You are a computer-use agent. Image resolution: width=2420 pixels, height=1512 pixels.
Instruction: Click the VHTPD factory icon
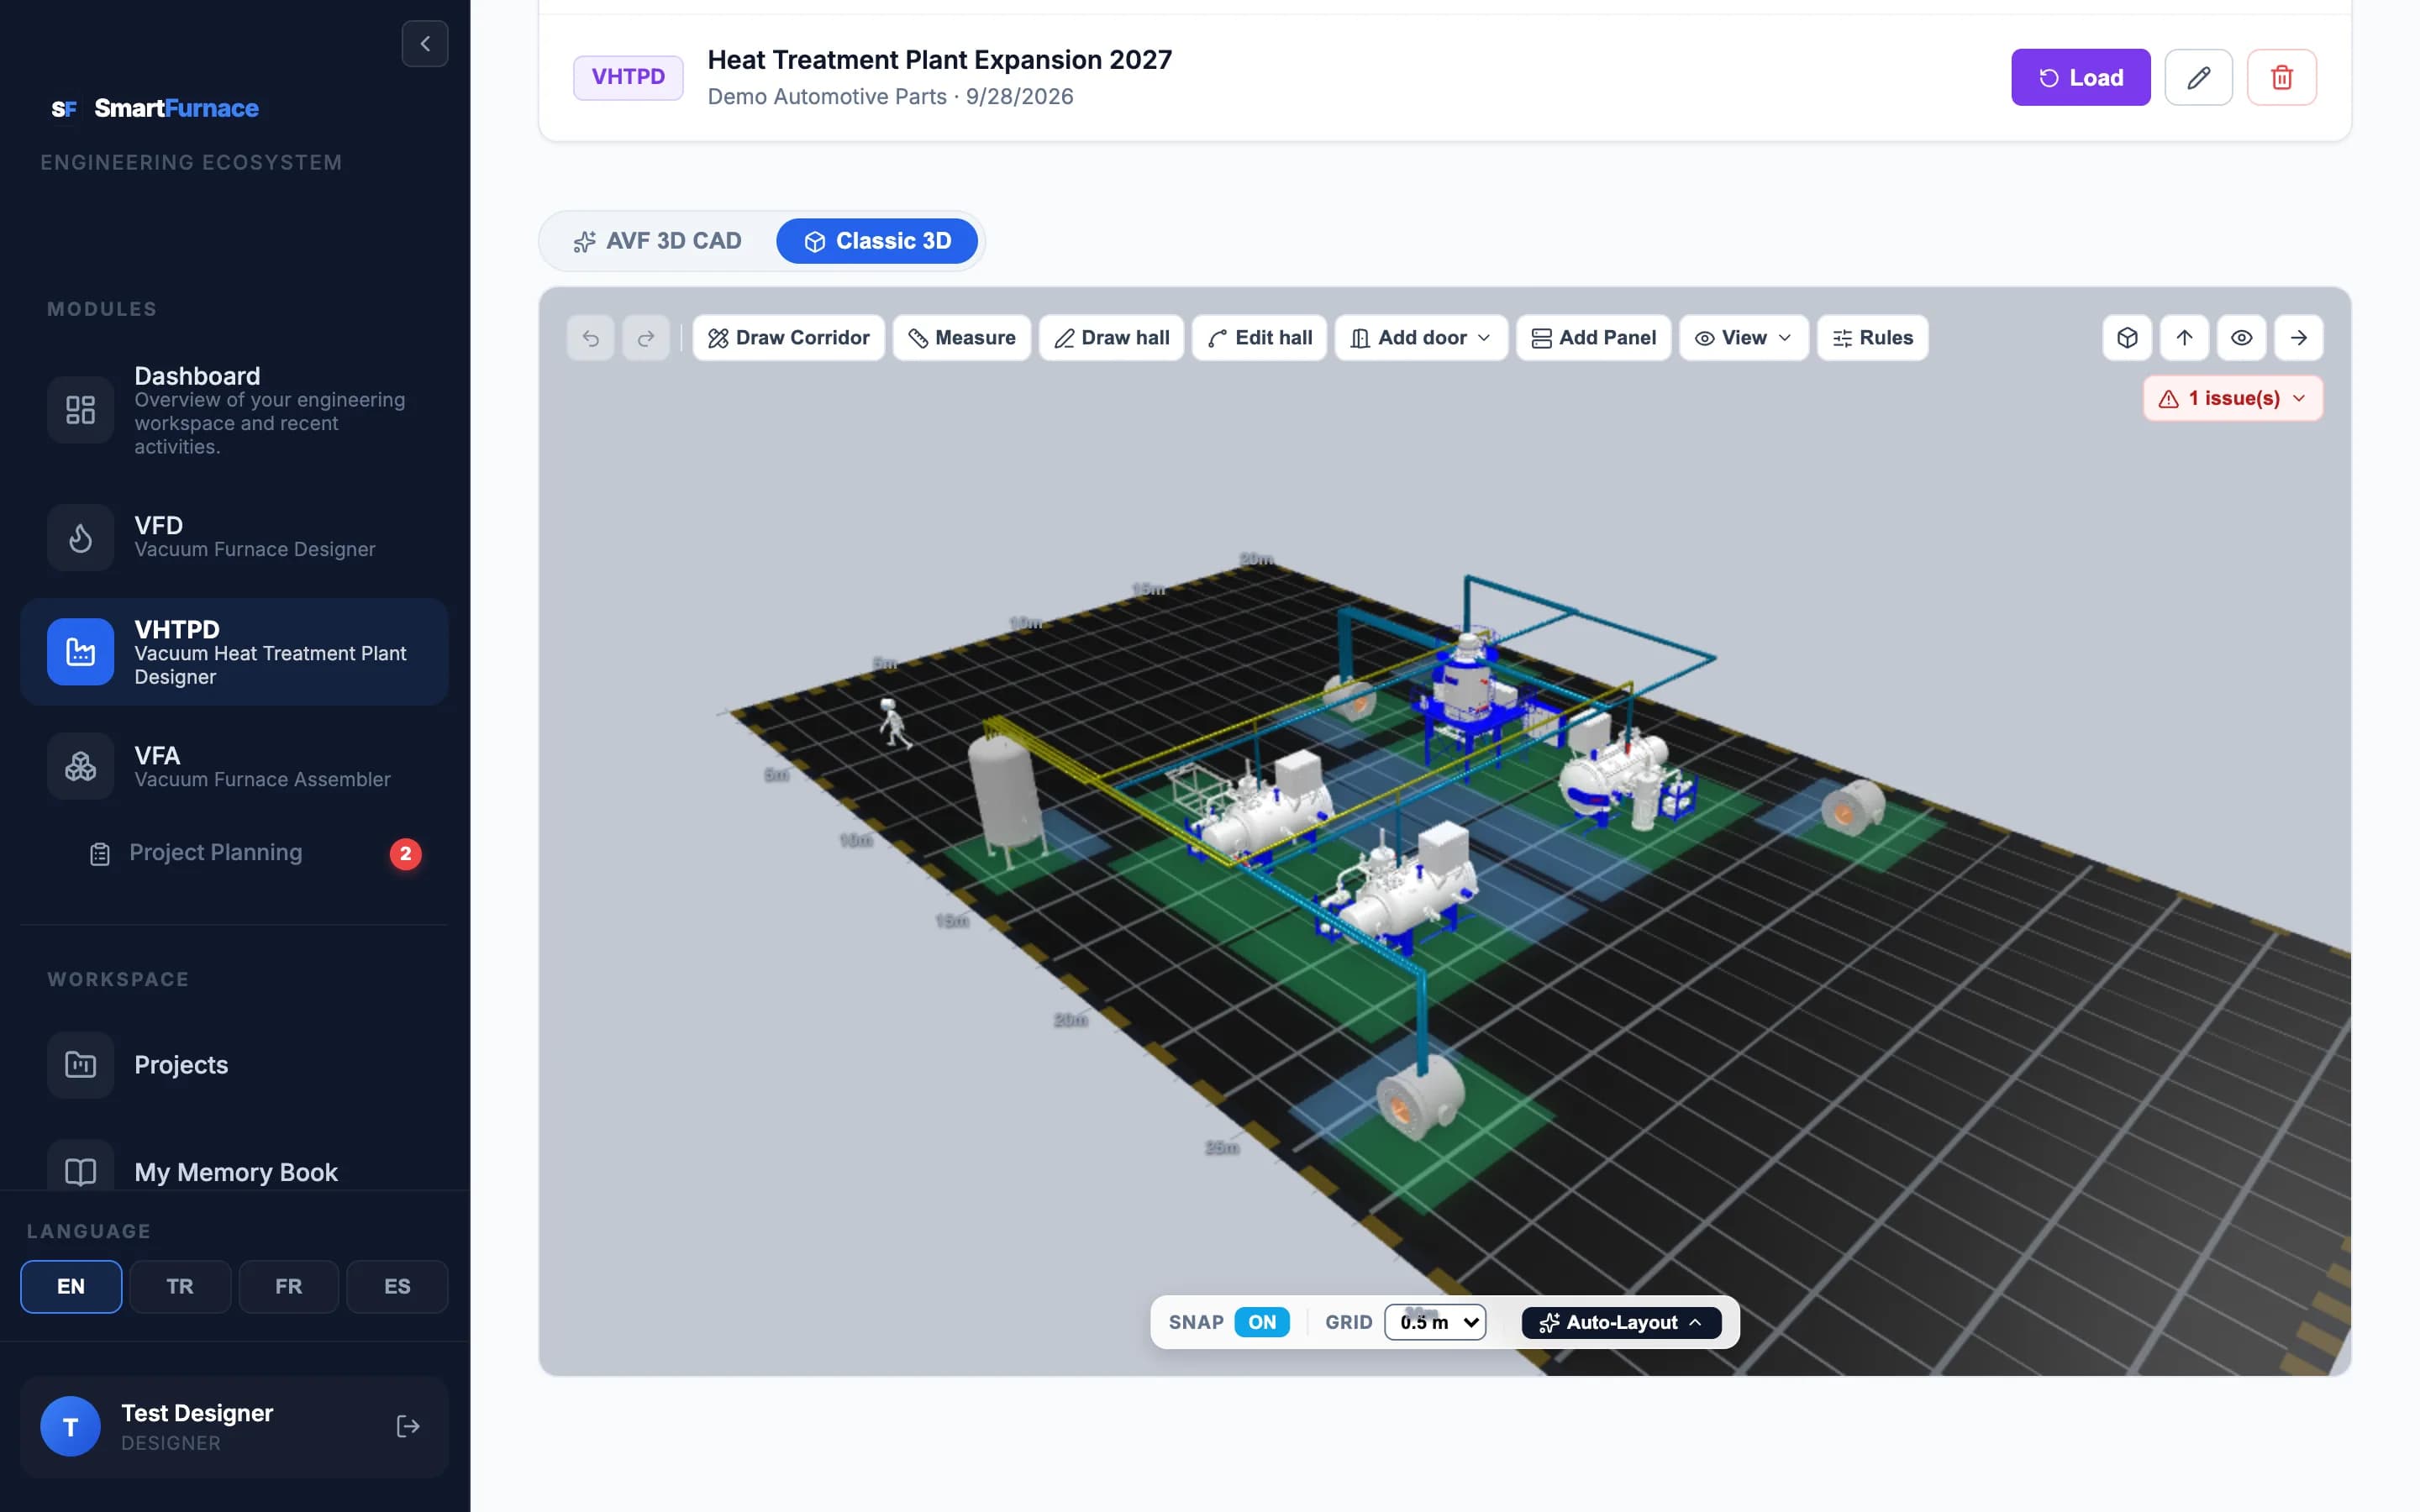(80, 652)
